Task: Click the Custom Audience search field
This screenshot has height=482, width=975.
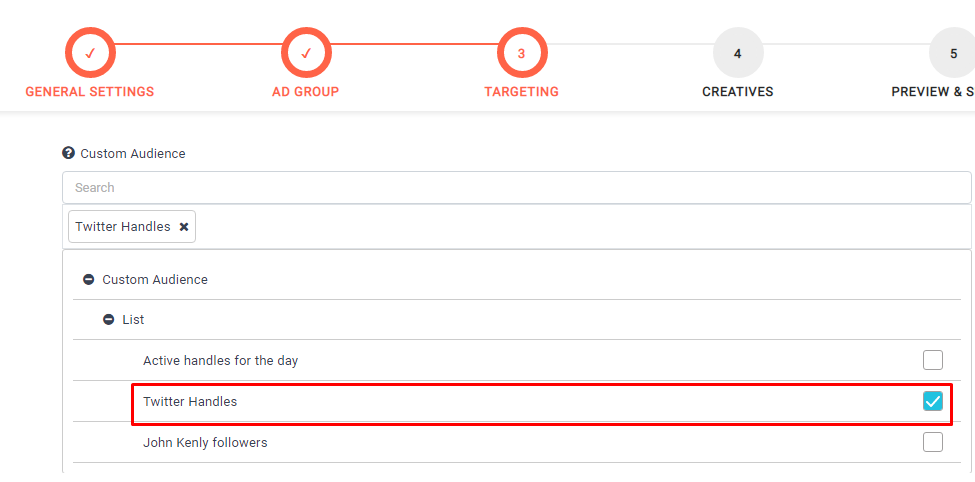Action: [516, 187]
